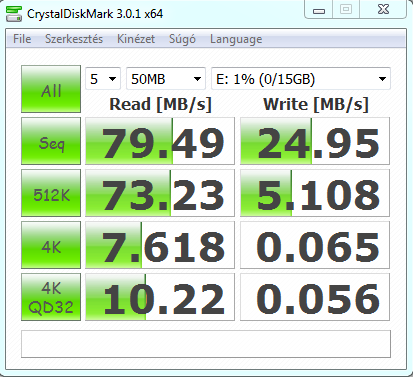
Task: Open the Kinézet menu
Action: click(136, 39)
